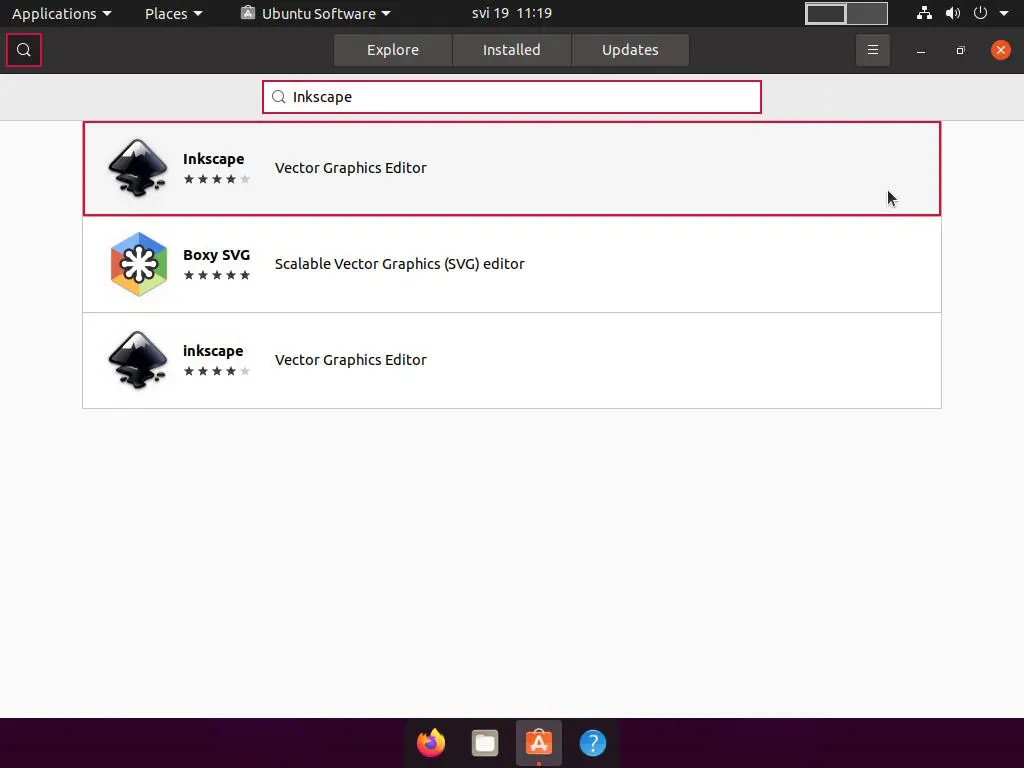1024x768 pixels.
Task: Click Vector Graphics Editor text of first result
Action: click(x=351, y=168)
